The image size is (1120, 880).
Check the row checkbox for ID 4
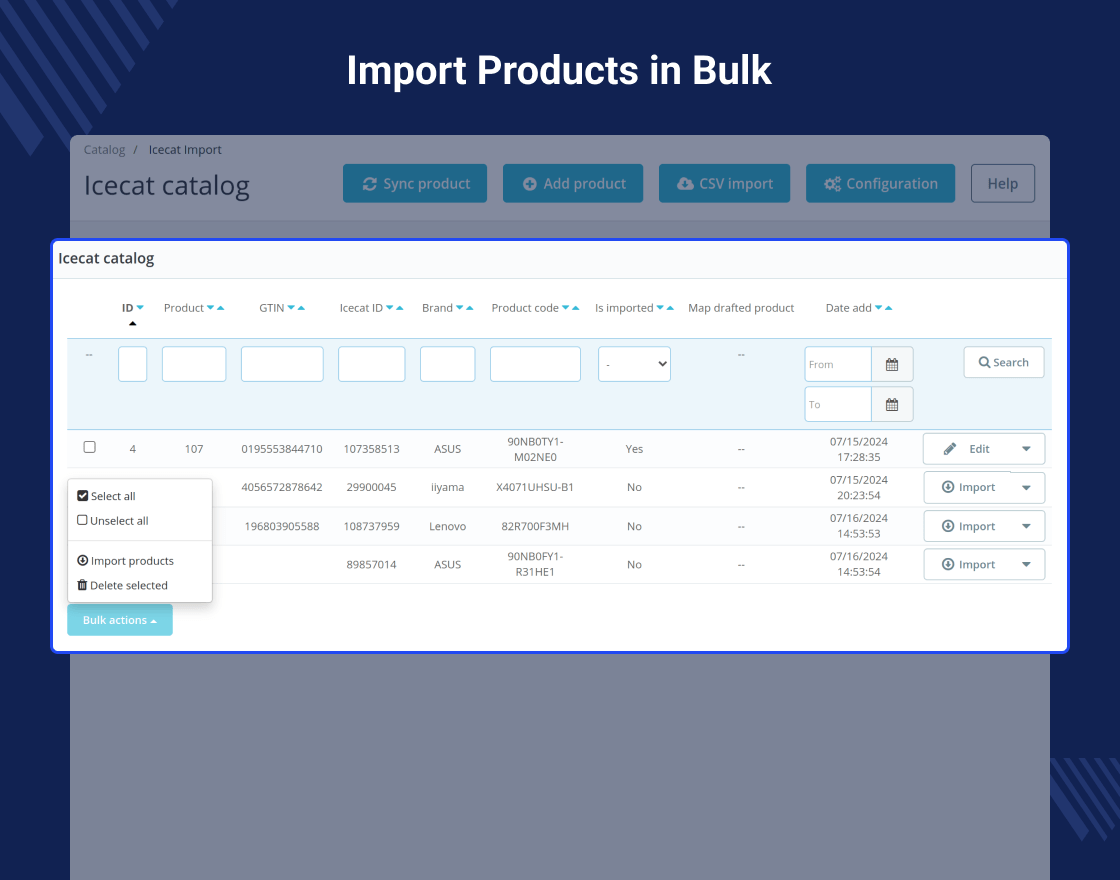coord(89,447)
